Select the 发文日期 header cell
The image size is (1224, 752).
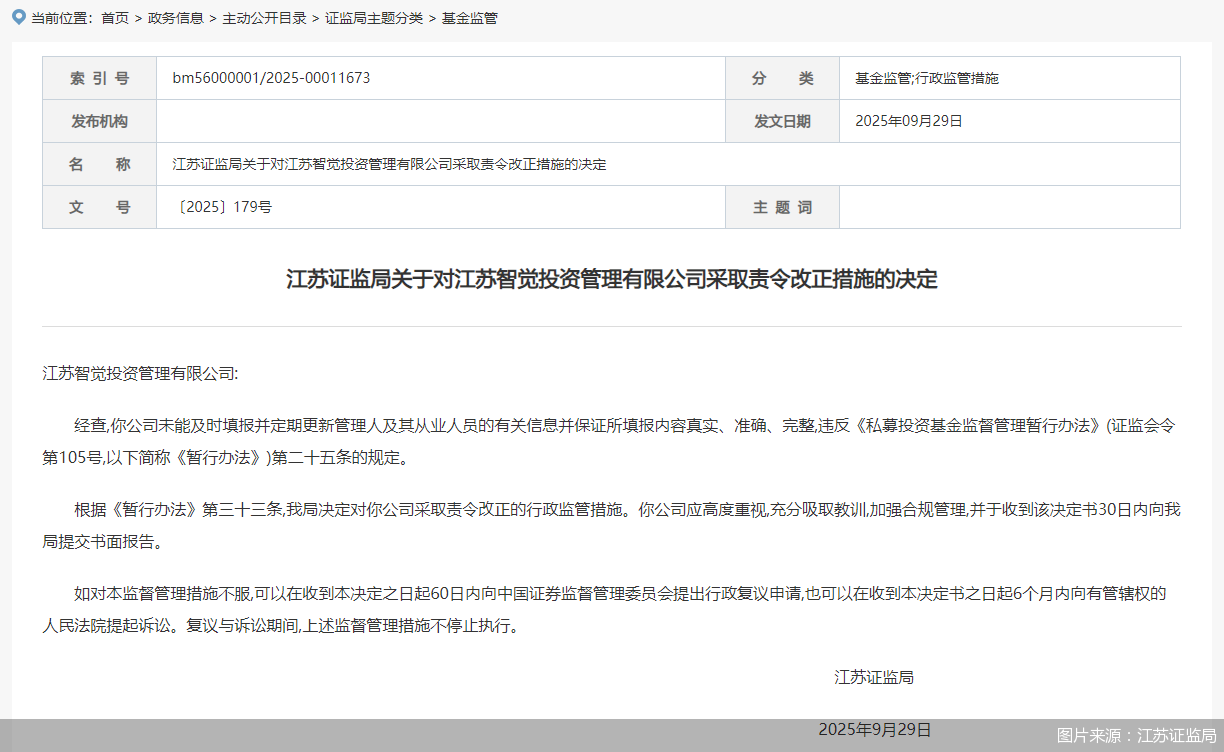pyautogui.click(x=782, y=121)
